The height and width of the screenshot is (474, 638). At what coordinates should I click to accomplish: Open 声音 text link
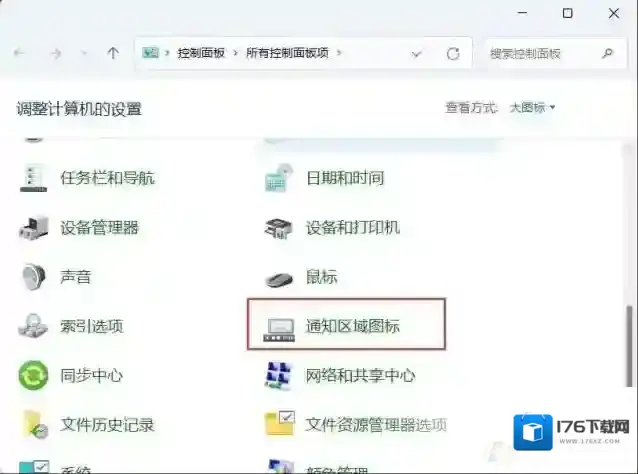pos(75,277)
